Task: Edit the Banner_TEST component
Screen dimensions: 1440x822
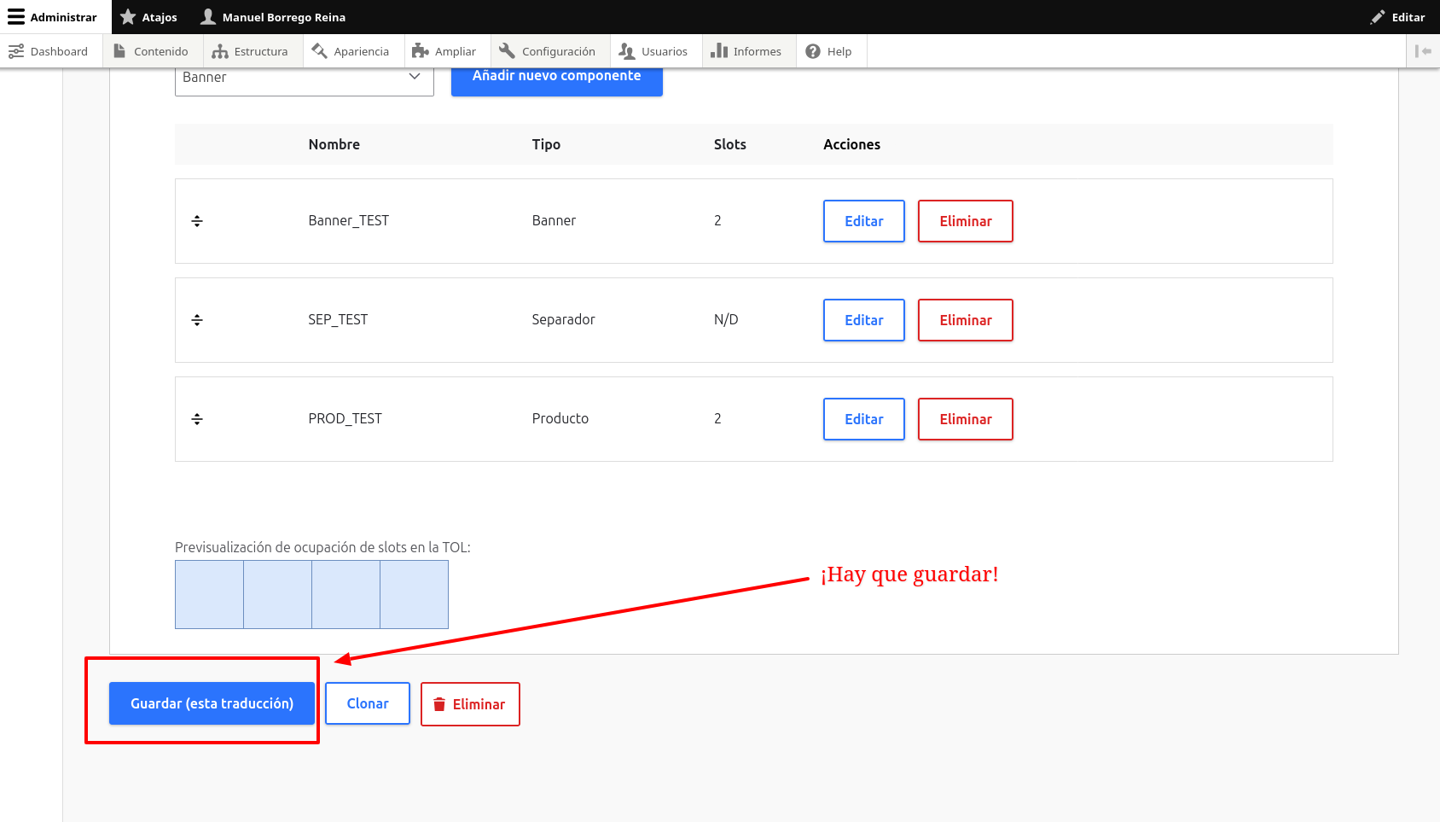Action: tap(864, 221)
